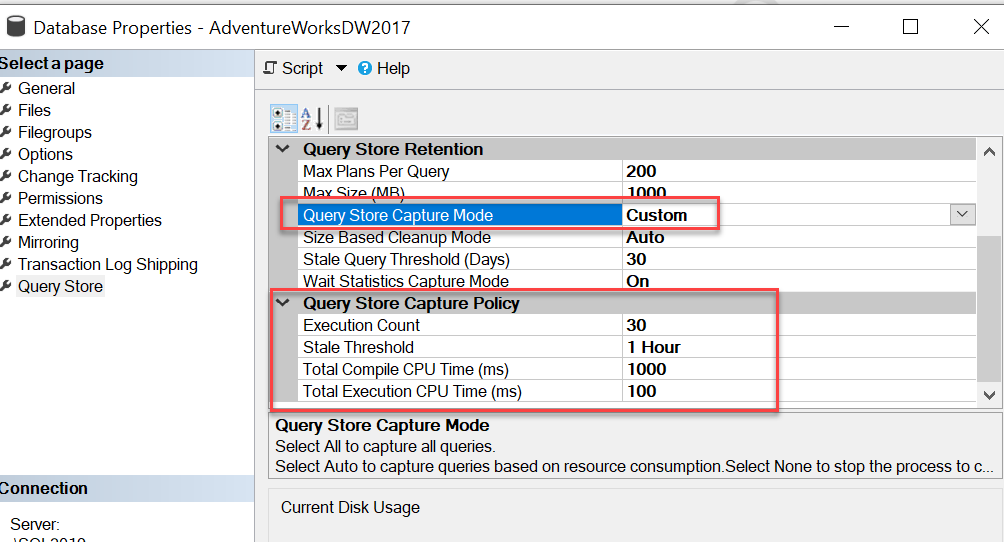Click the Alphabetical sort icon

pos(312,119)
